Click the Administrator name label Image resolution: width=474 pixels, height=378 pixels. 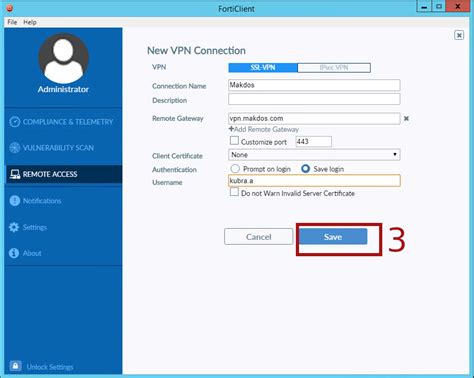point(63,89)
